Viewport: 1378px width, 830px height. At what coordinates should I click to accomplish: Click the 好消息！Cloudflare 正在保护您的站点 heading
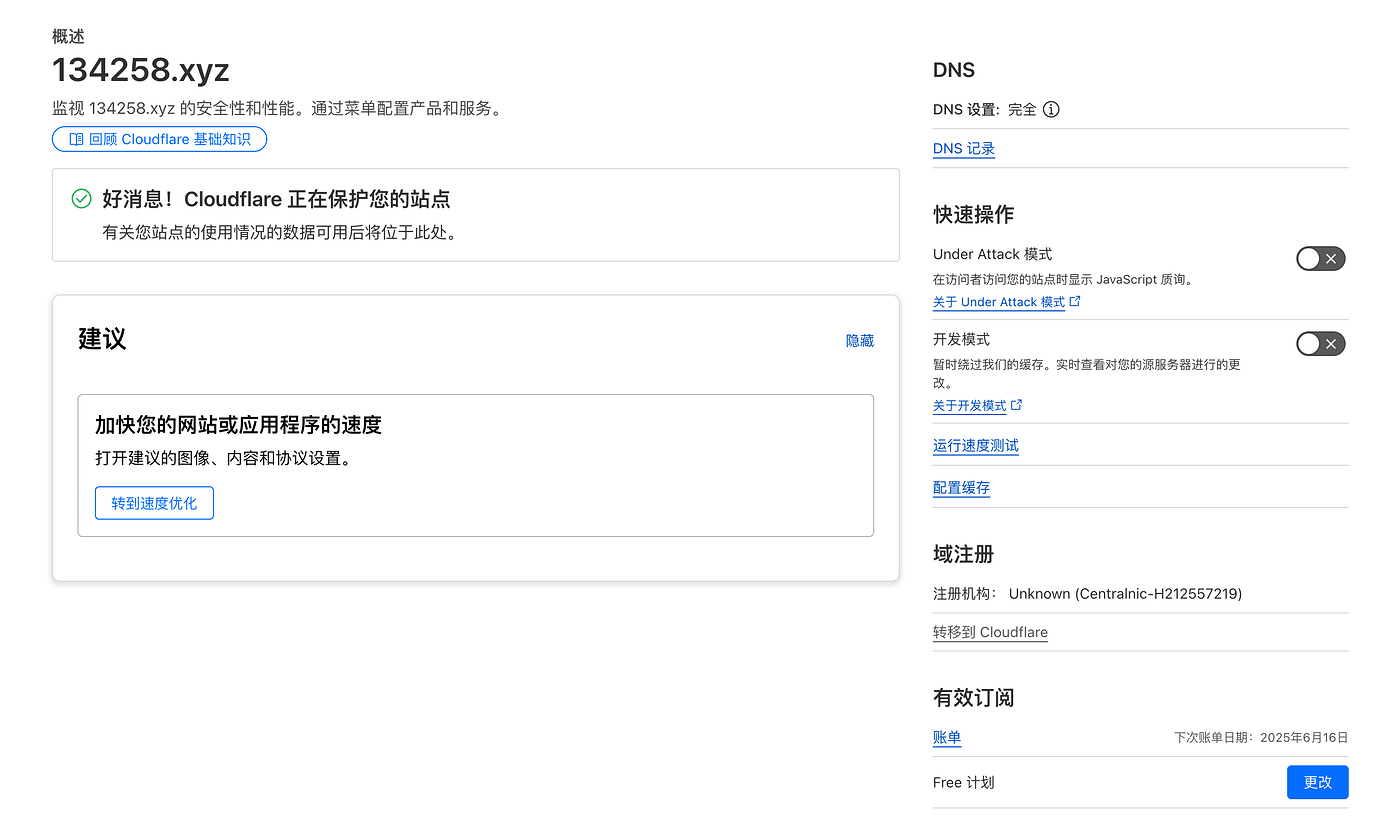pyautogui.click(x=276, y=199)
